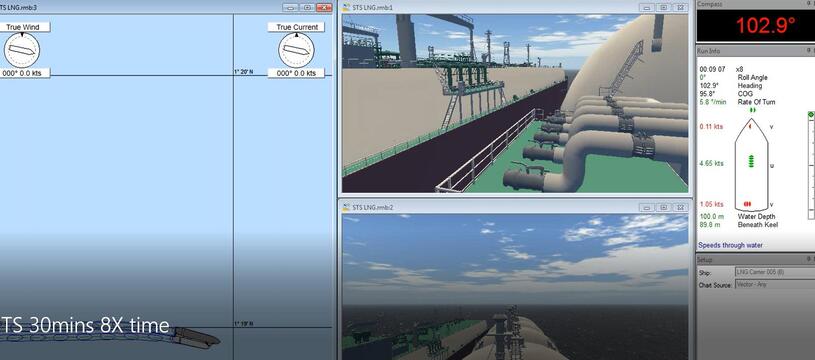Click the bow speed '0.11 kts'
Screen dimensions: 815x360
(x=711, y=127)
